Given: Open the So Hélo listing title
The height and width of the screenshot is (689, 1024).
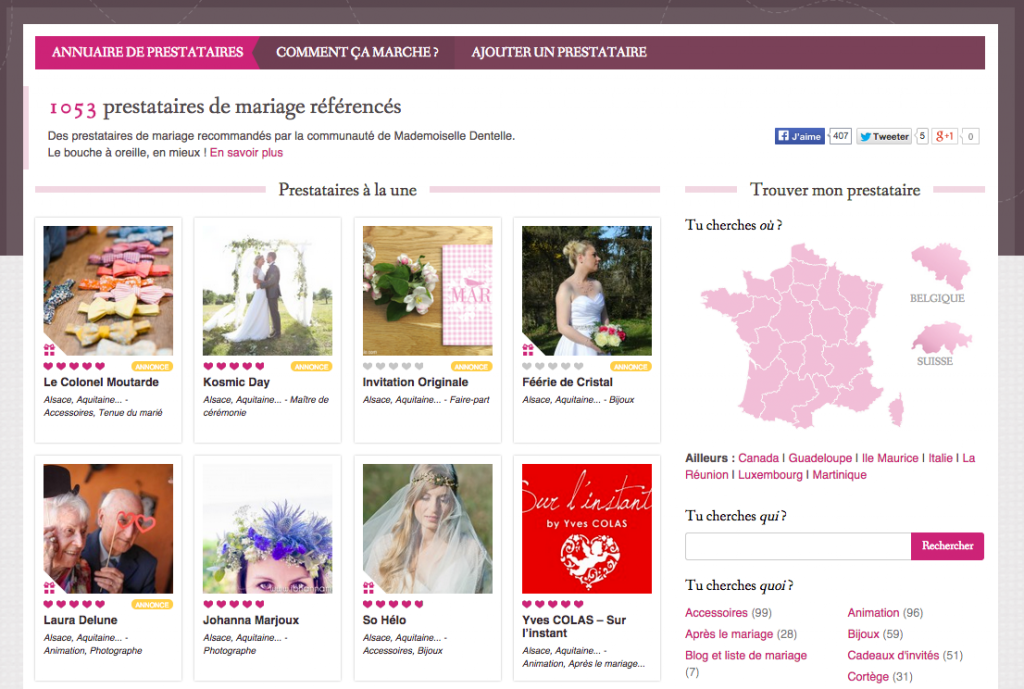Looking at the screenshot, I should click(384, 620).
